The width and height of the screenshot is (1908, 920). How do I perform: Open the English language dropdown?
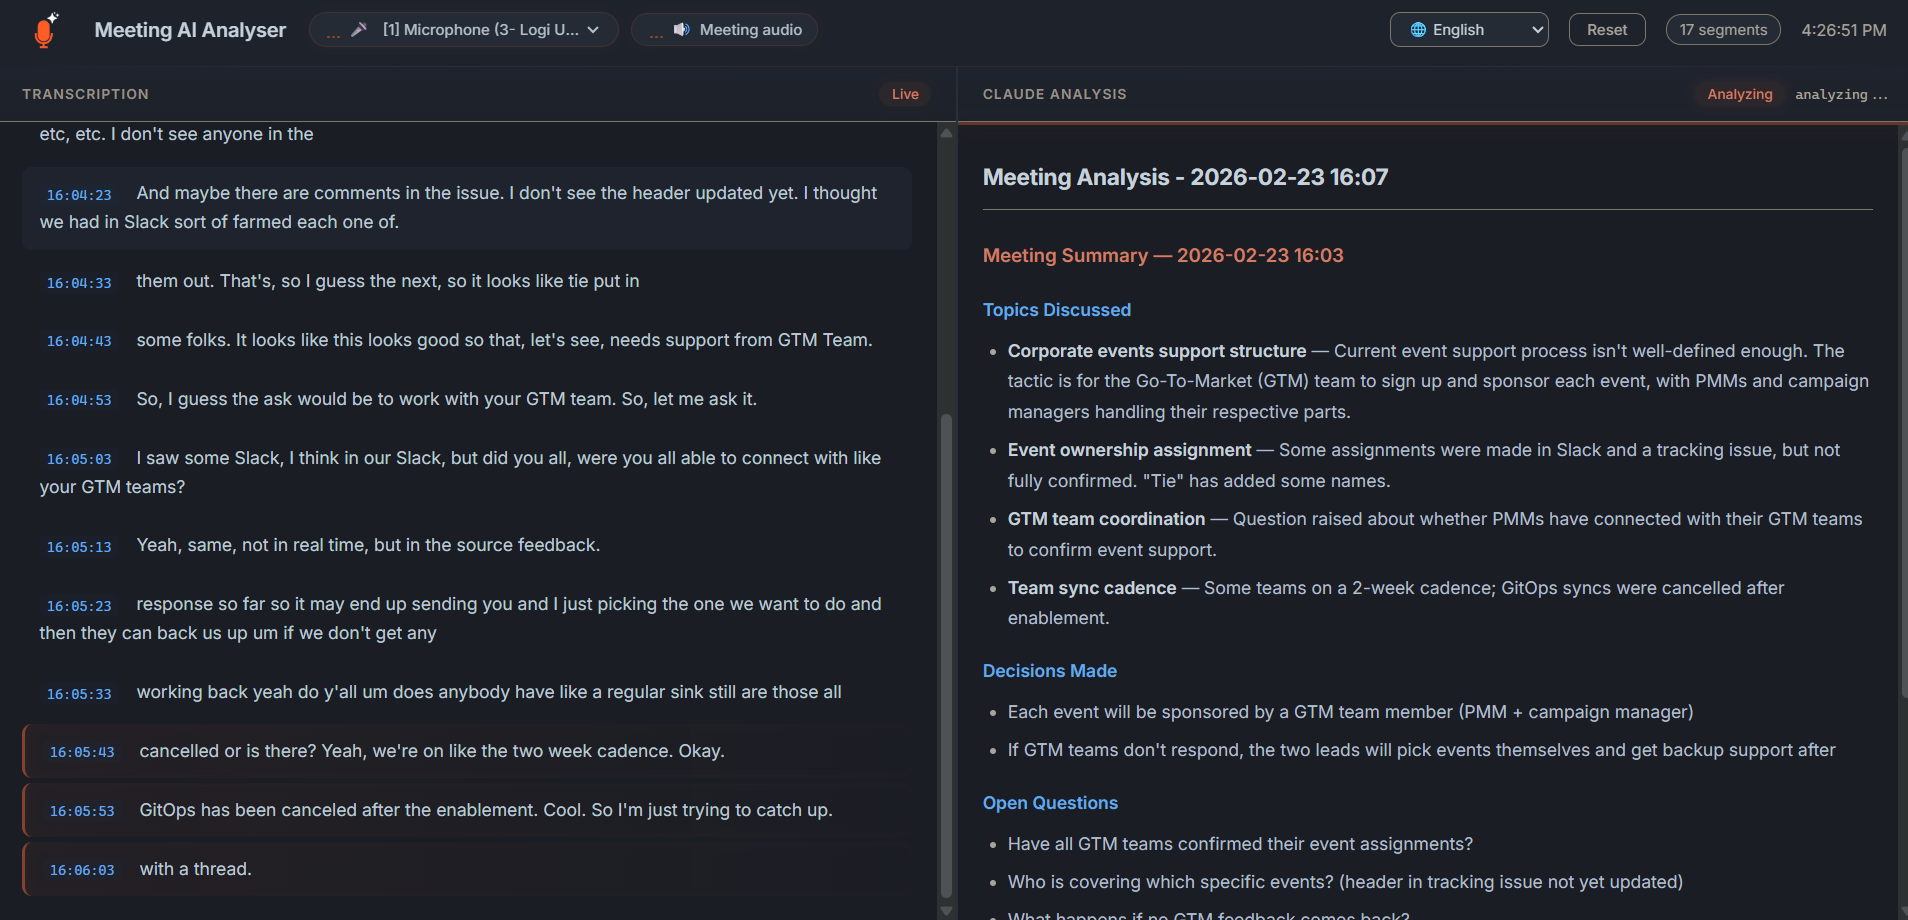point(1469,29)
